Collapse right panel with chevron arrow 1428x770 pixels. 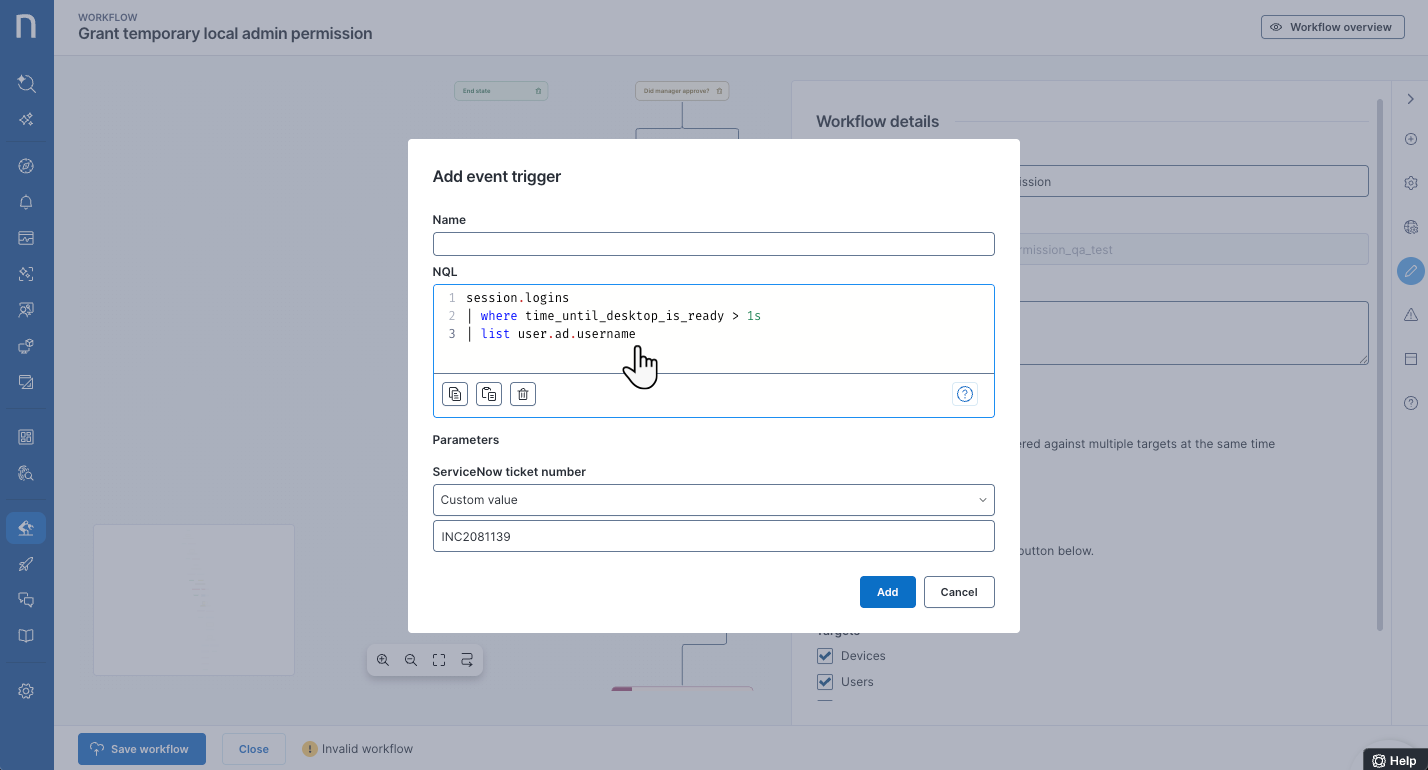[1410, 99]
